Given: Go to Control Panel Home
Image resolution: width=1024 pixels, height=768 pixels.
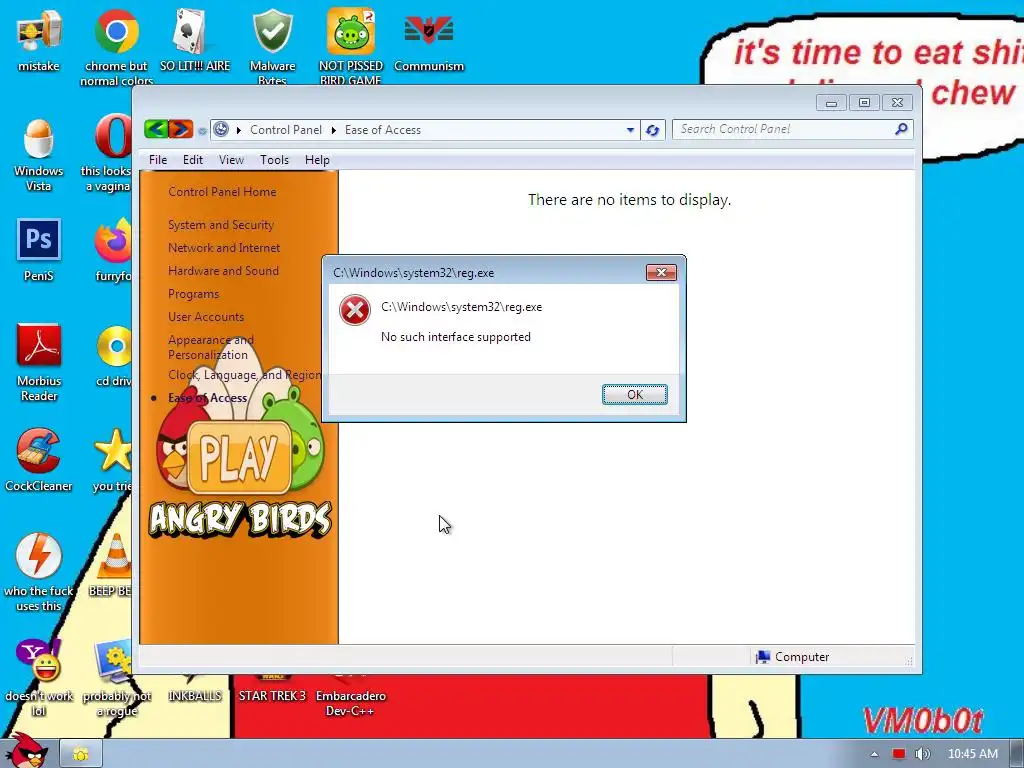Looking at the screenshot, I should coord(222,191).
